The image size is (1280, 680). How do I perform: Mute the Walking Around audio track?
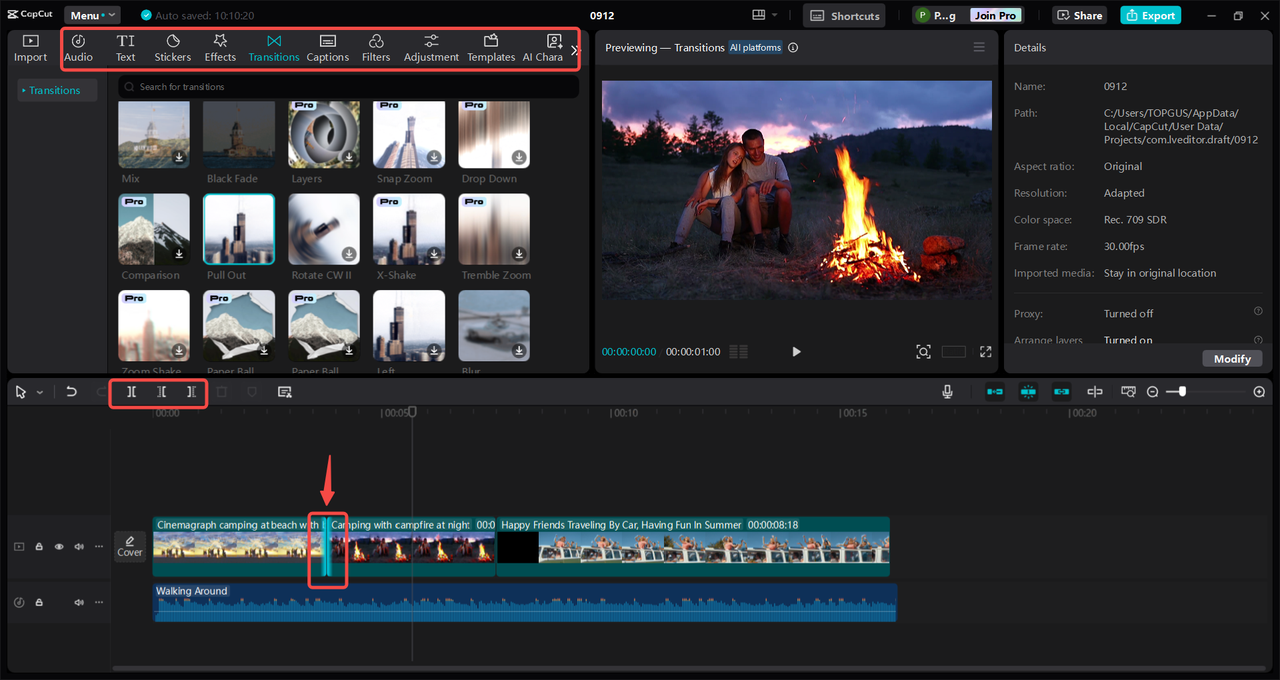point(79,602)
